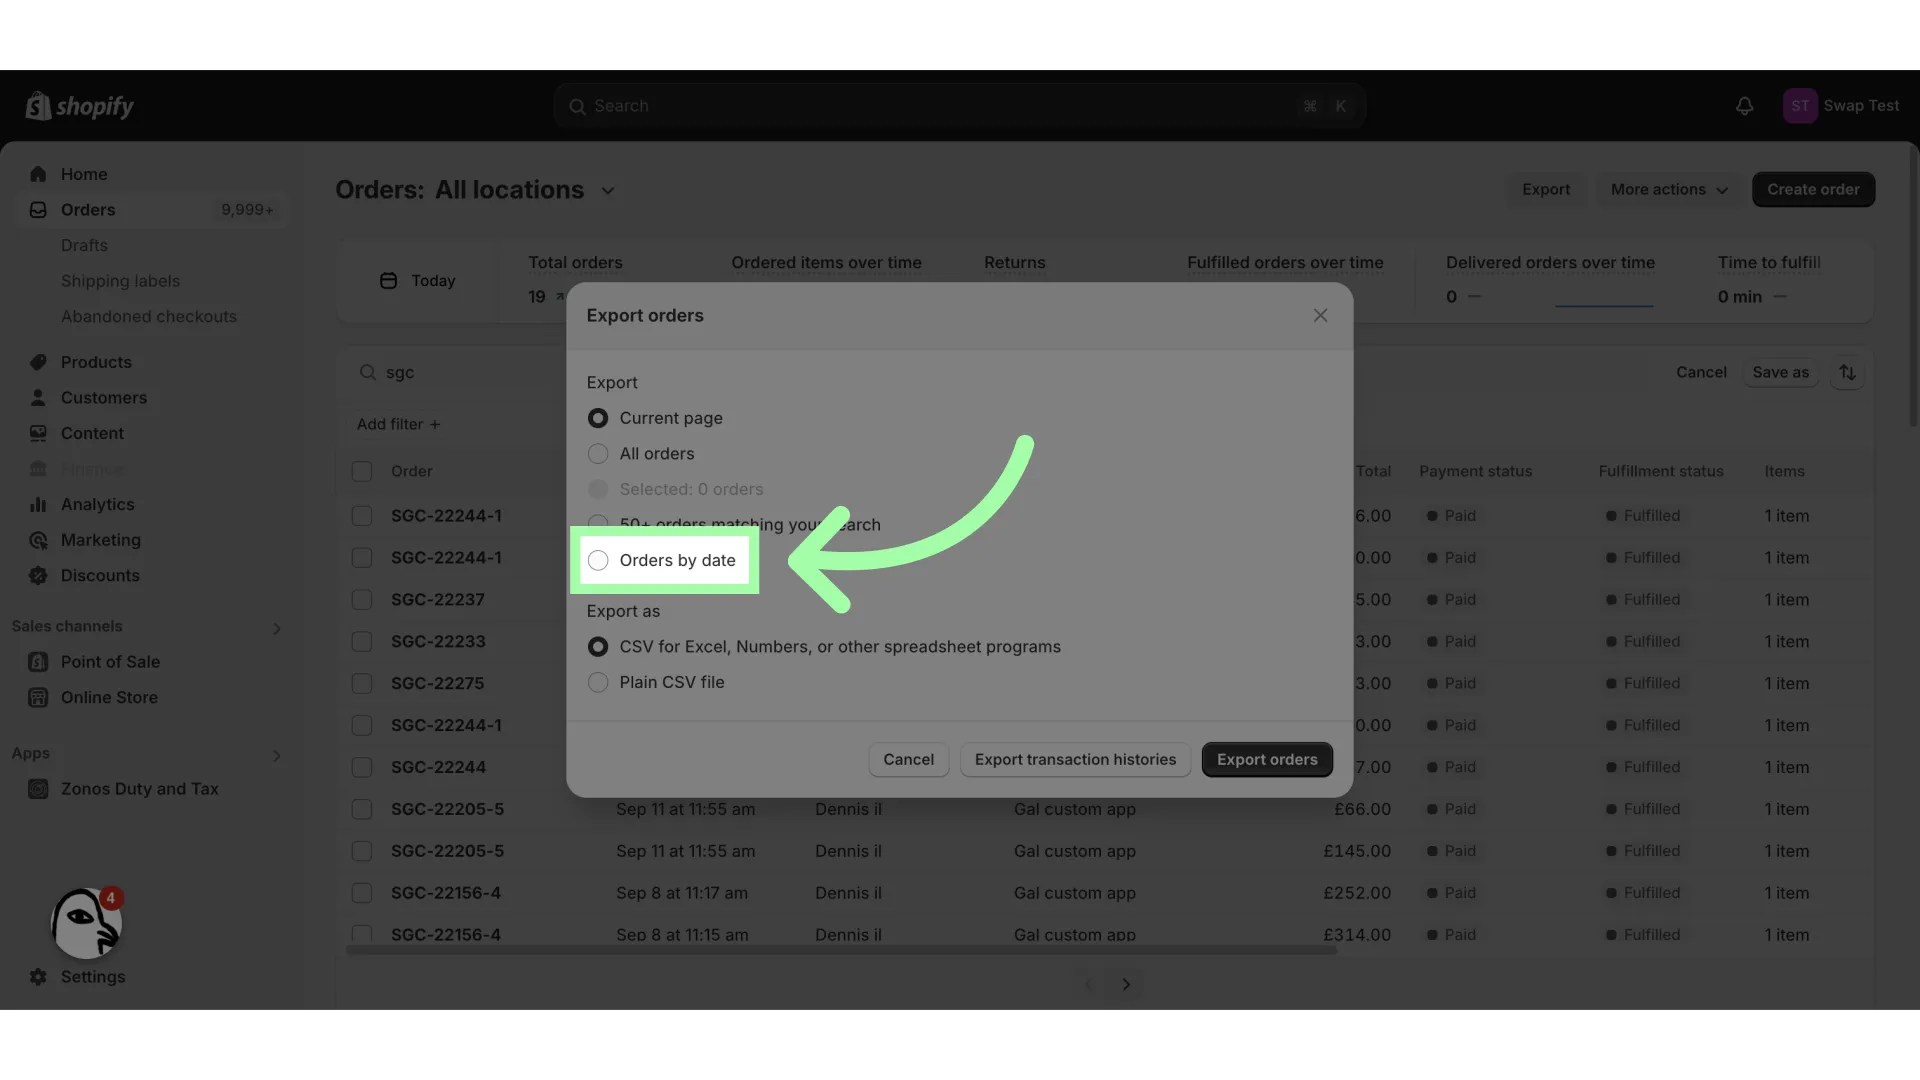Go to next page of orders
The height and width of the screenshot is (1080, 1920).
(1126, 985)
